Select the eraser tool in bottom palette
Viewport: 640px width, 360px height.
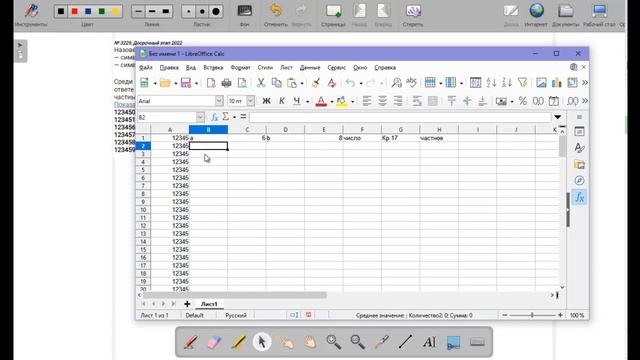click(x=214, y=342)
